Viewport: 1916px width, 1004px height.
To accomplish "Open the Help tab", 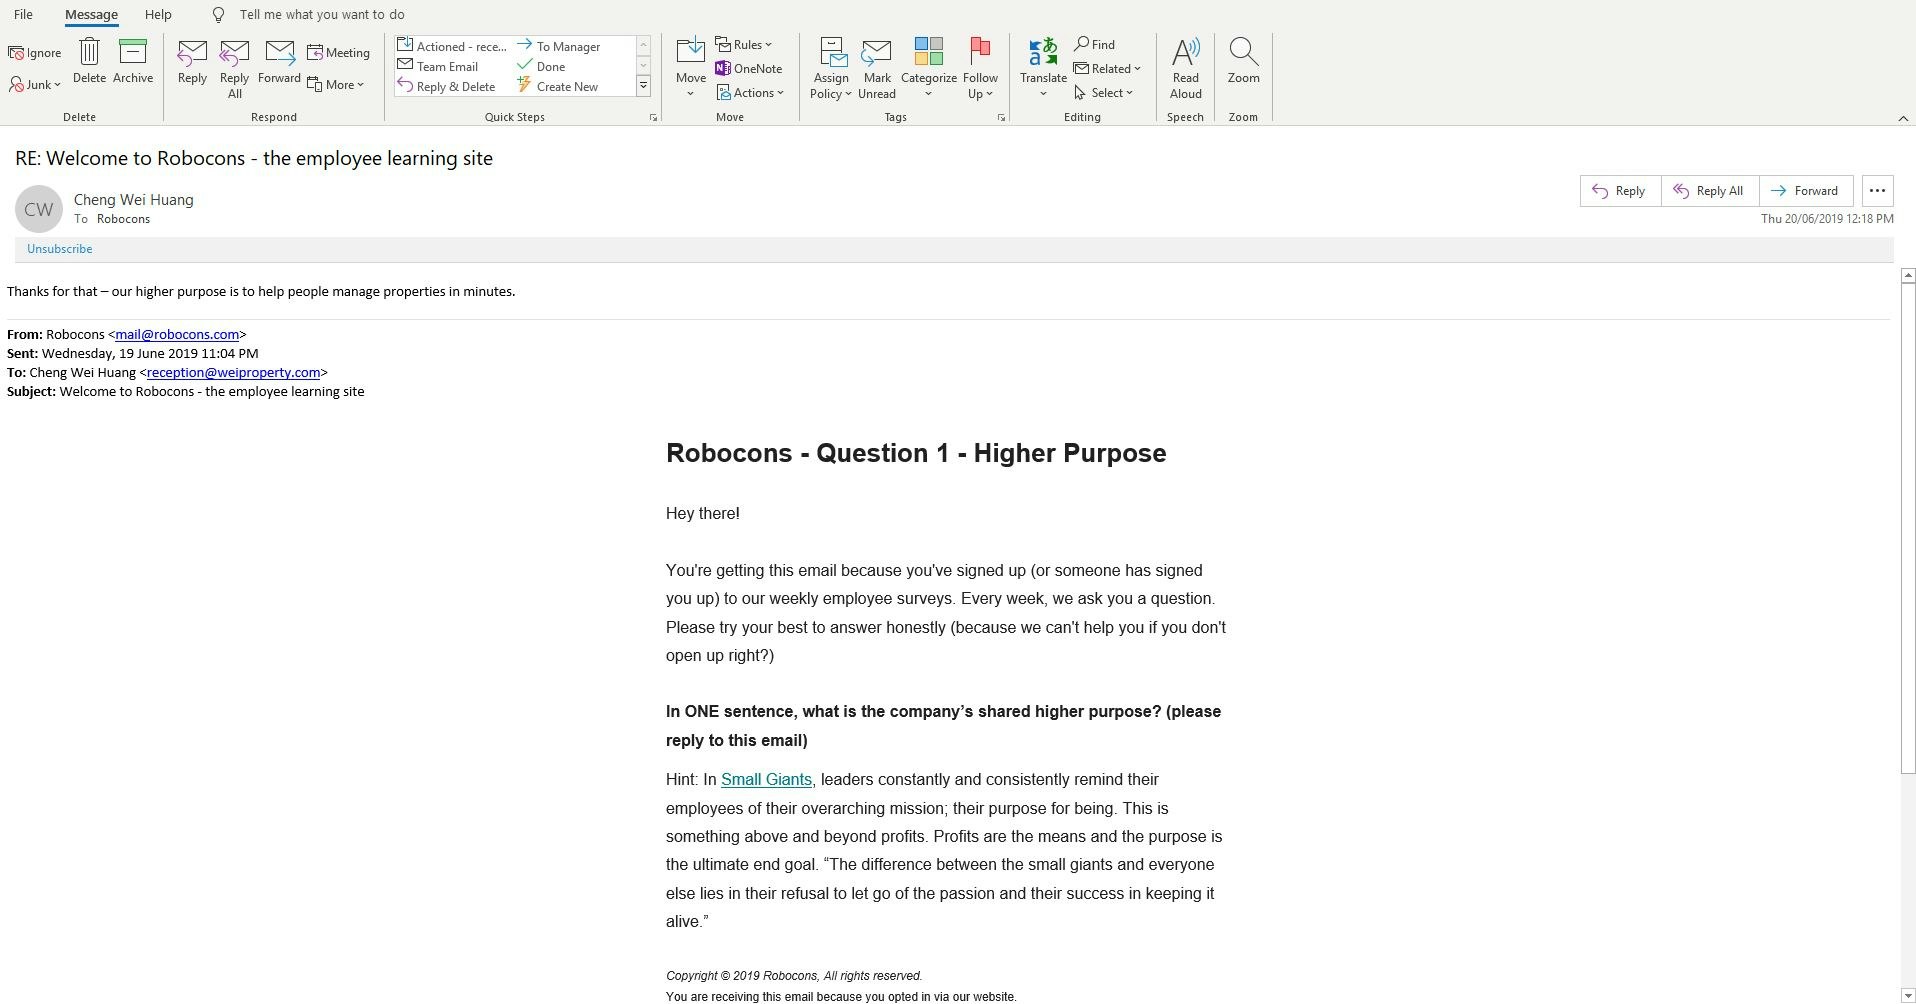I will tap(158, 14).
